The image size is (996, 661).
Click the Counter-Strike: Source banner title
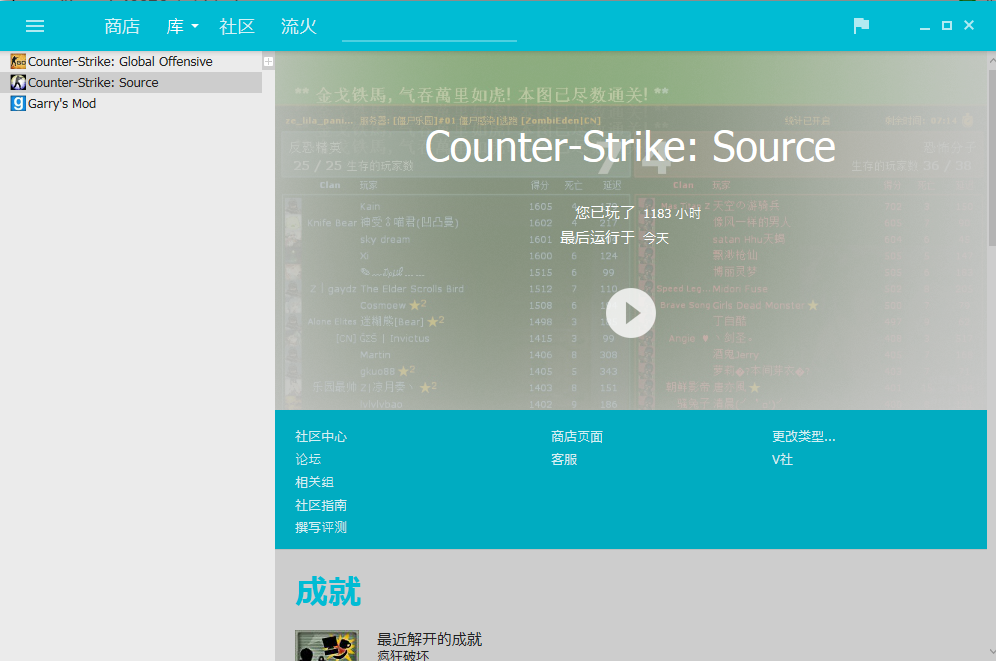tap(630, 147)
